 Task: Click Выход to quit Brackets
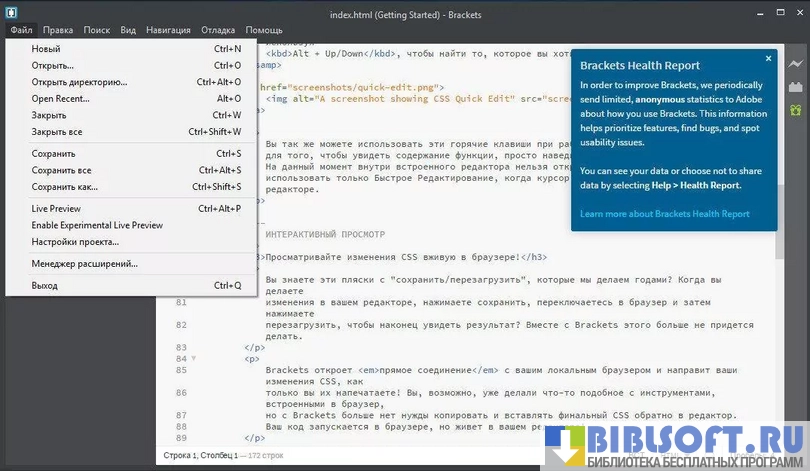point(45,286)
